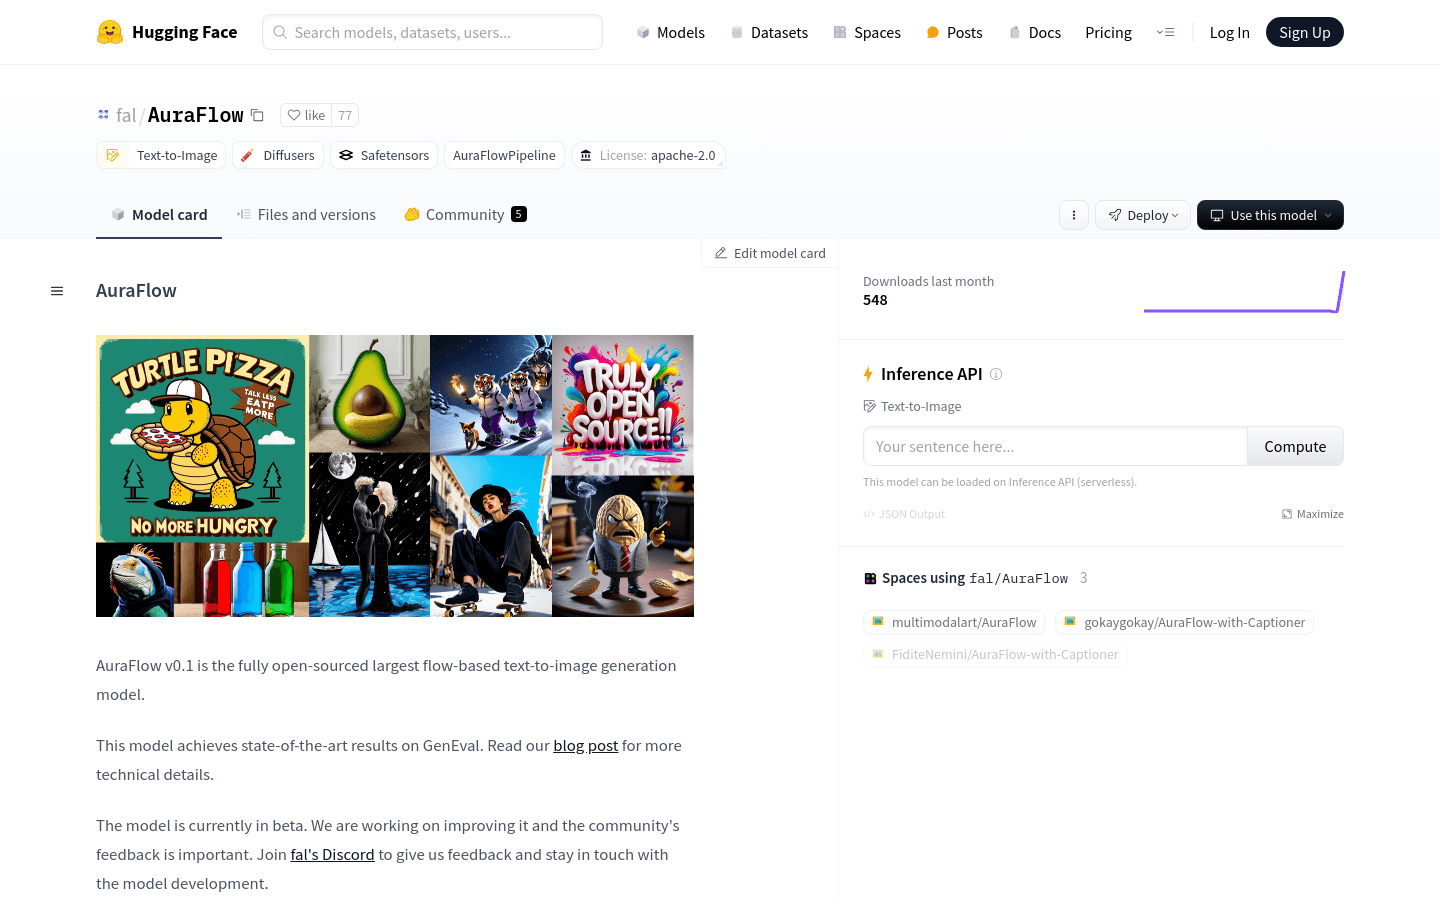Screen dimensions: 1440x900
Task: Open the three-dot options menu
Action: pos(1074,215)
